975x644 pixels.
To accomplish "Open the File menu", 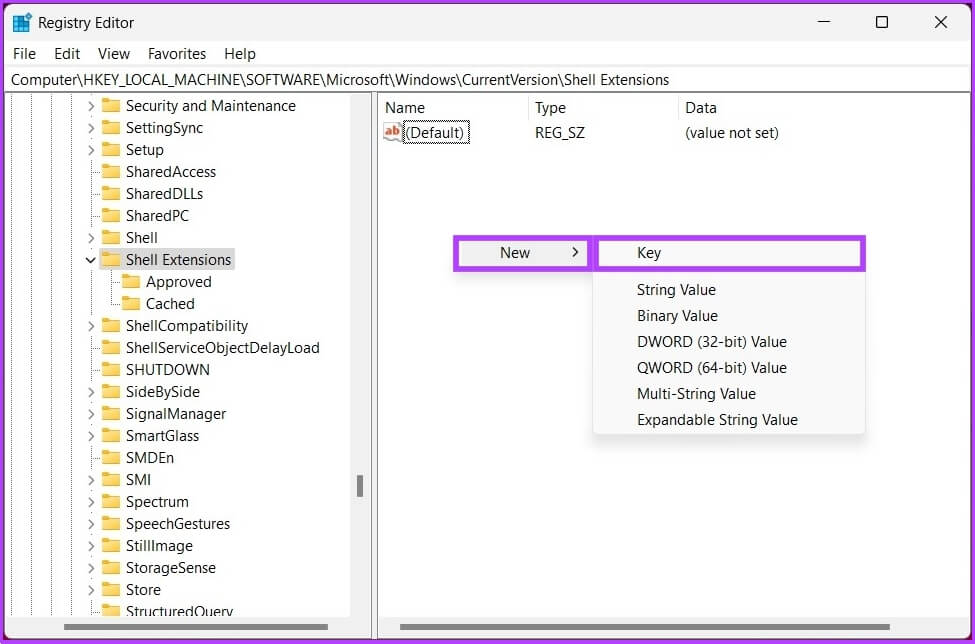I will (24, 54).
